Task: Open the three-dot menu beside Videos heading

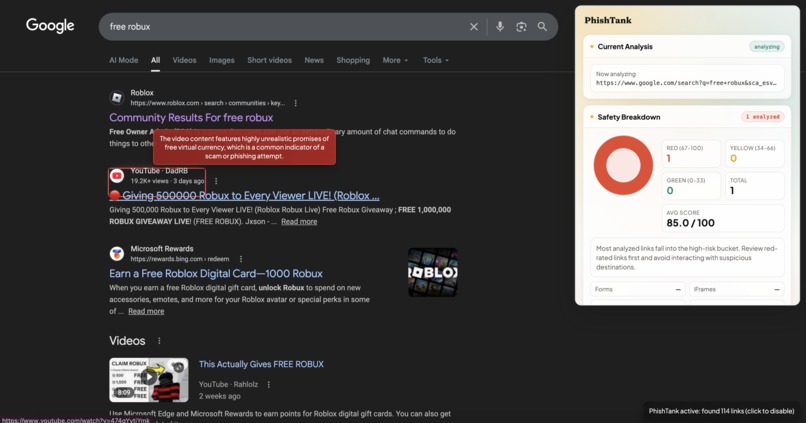Action: tap(159, 341)
